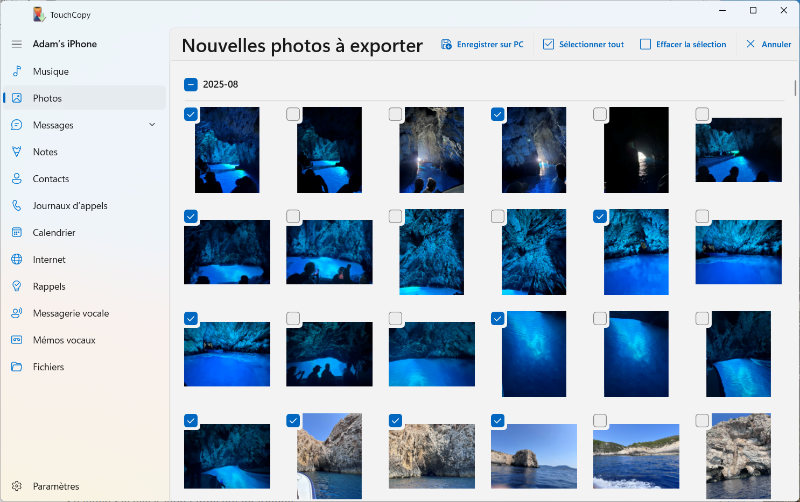This screenshot has width=800, height=502.
Task: Click the dark cave light thumbnail
Action: tap(636, 150)
